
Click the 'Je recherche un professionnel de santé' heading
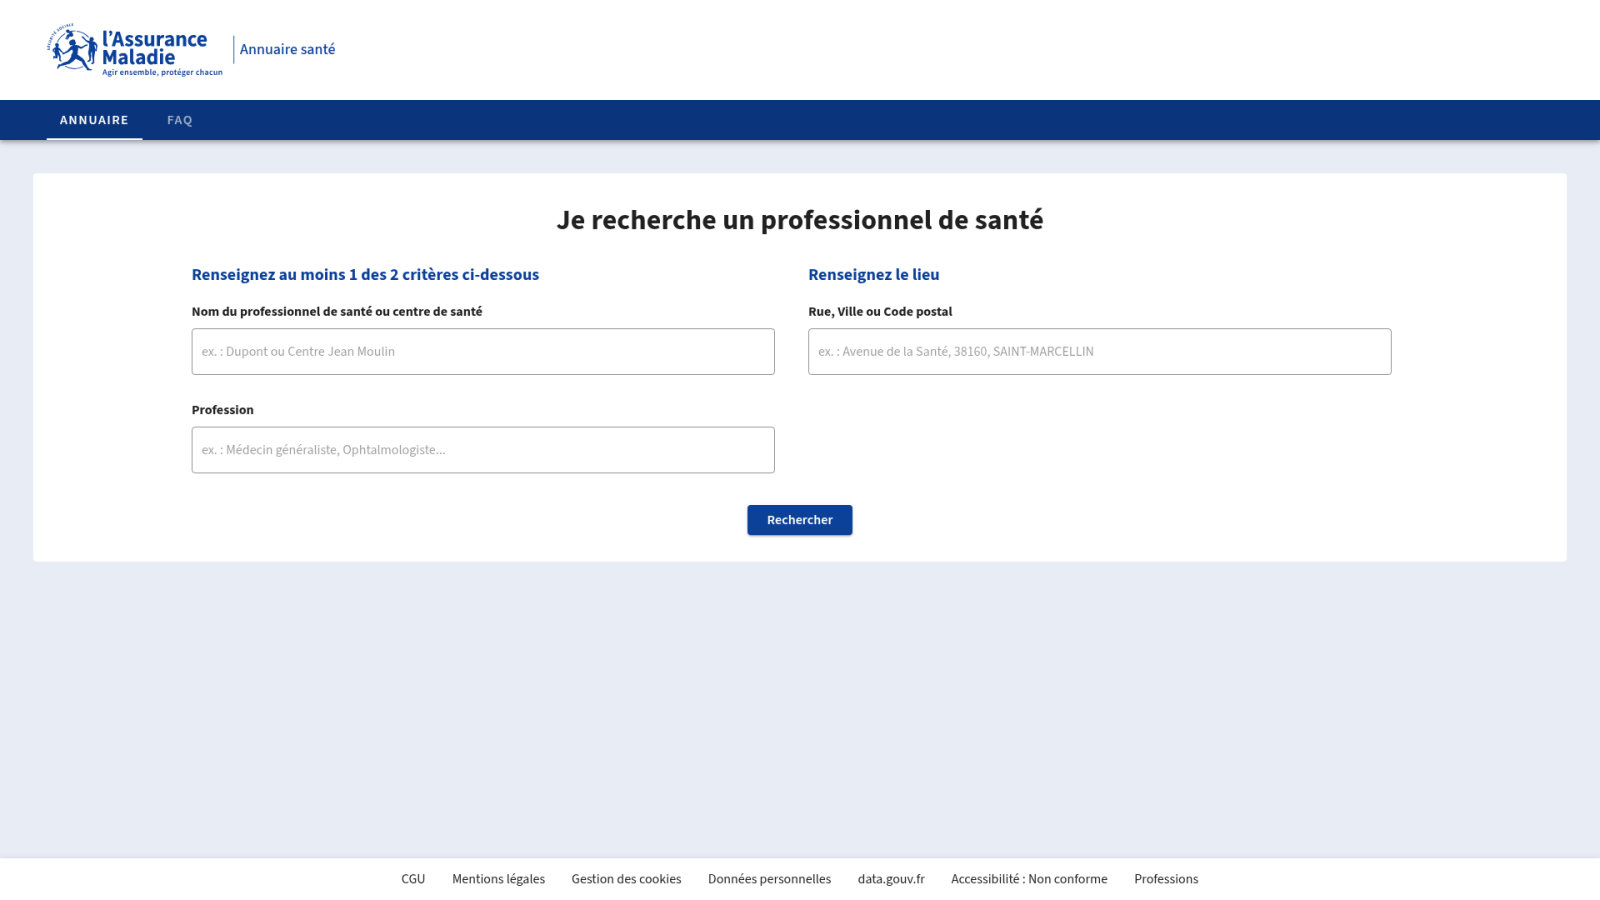pyautogui.click(x=800, y=220)
